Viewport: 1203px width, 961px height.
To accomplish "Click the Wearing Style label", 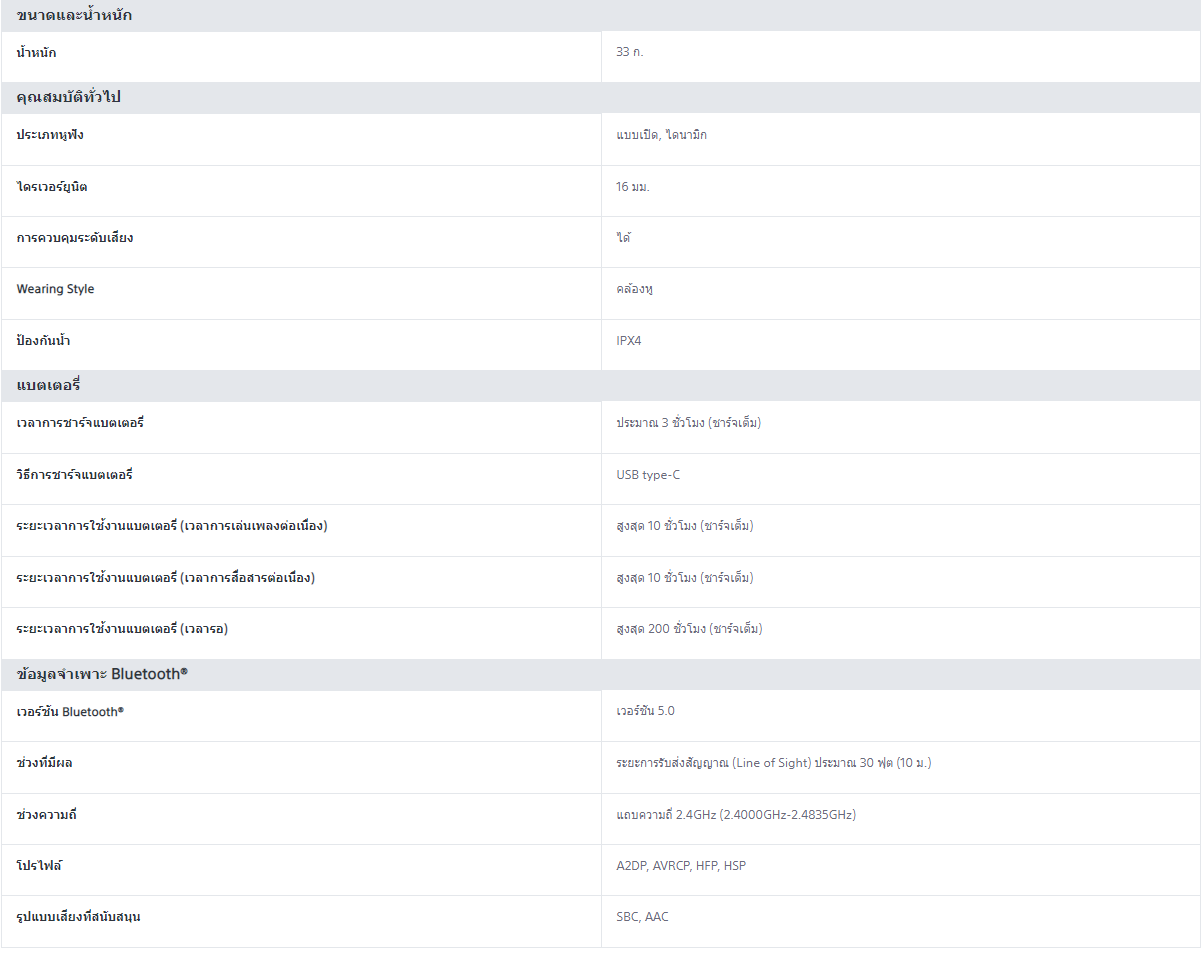I will [x=55, y=289].
